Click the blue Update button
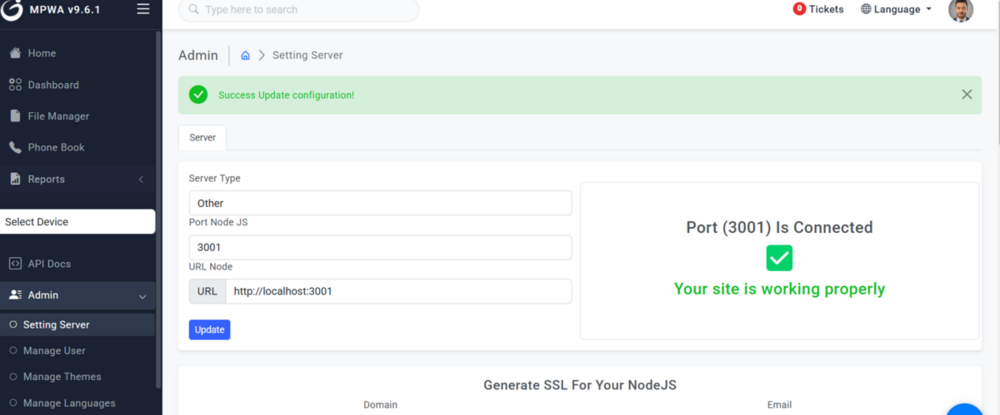Screen dimensions: 1000x415 coord(209,330)
